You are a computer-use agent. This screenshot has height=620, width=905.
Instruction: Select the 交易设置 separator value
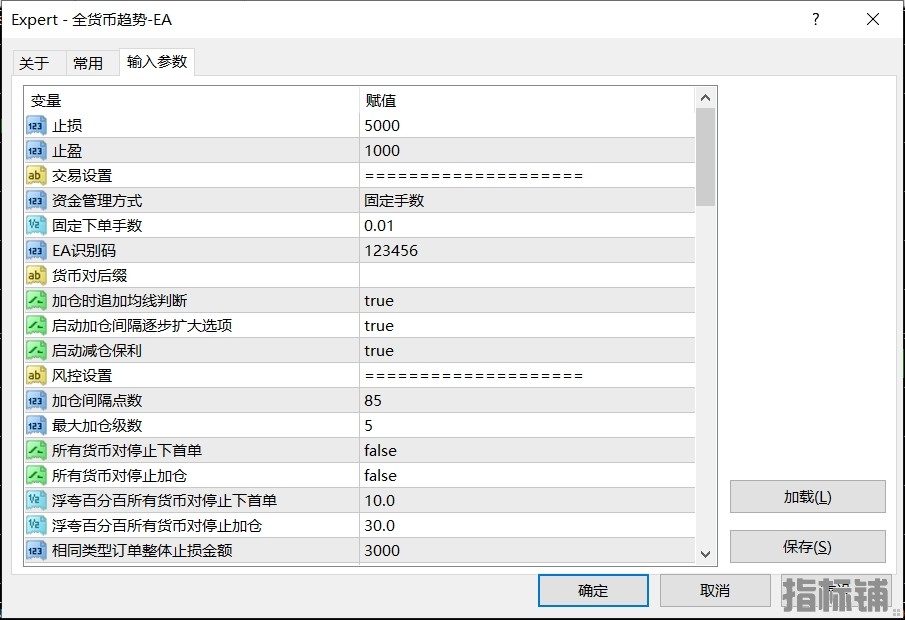pyautogui.click(x=474, y=175)
